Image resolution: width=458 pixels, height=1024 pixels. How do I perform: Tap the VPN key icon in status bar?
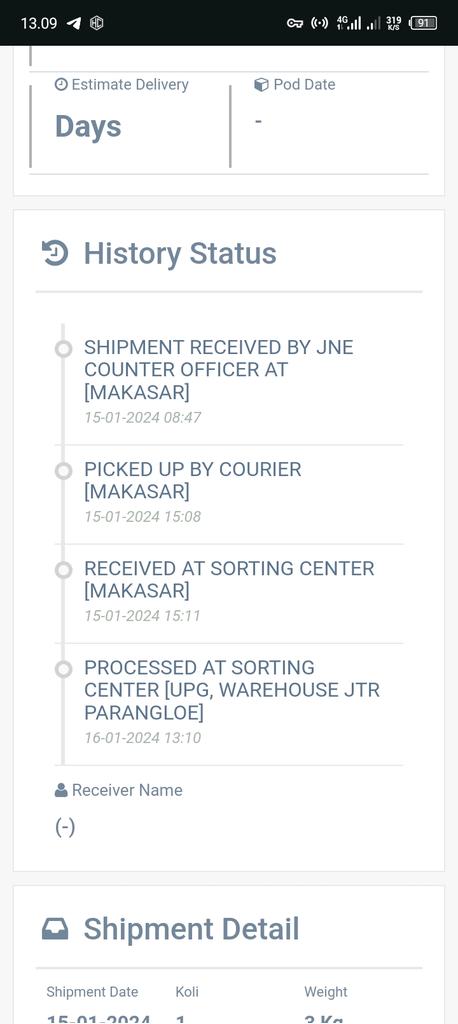pos(295,23)
